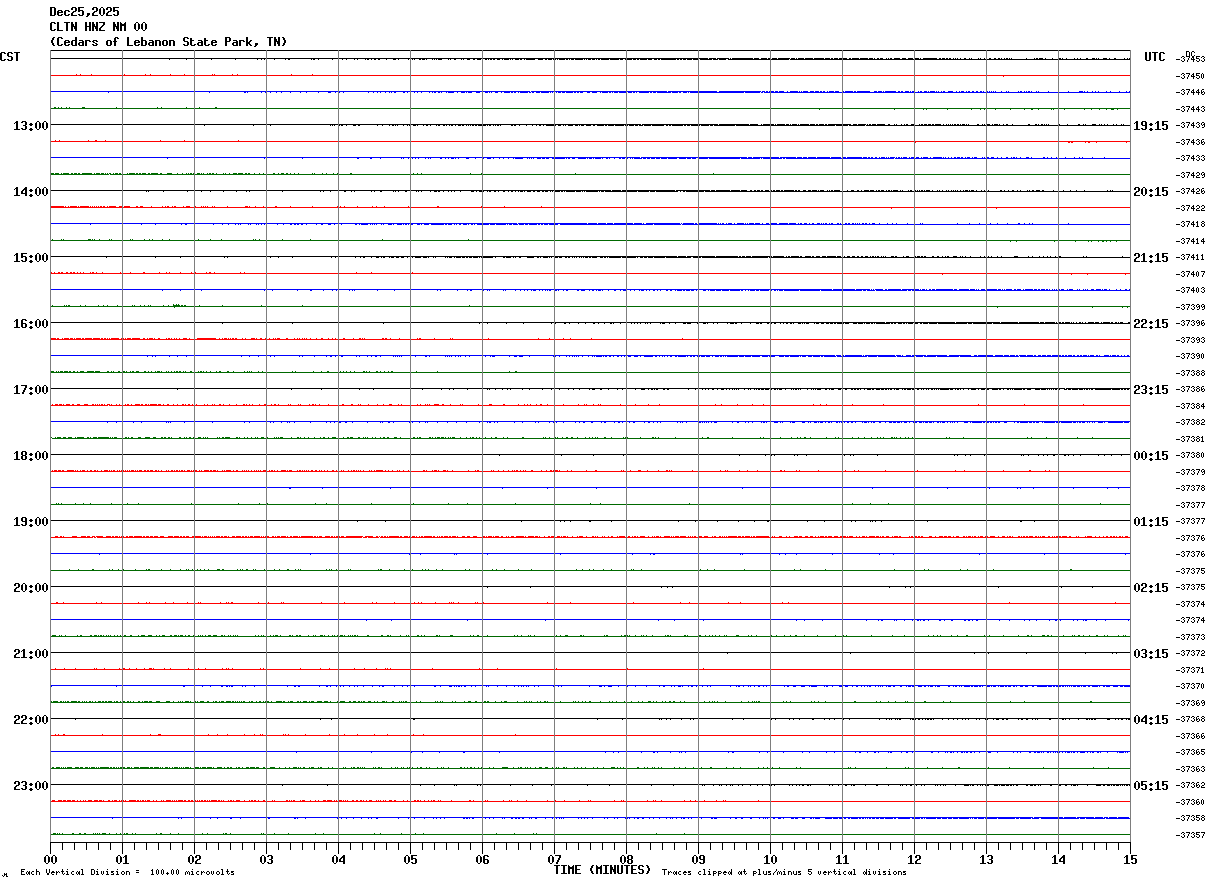Click the 20:15 UTC time label
Image resolution: width=1210 pixels, height=886 pixels.
pyautogui.click(x=1150, y=192)
